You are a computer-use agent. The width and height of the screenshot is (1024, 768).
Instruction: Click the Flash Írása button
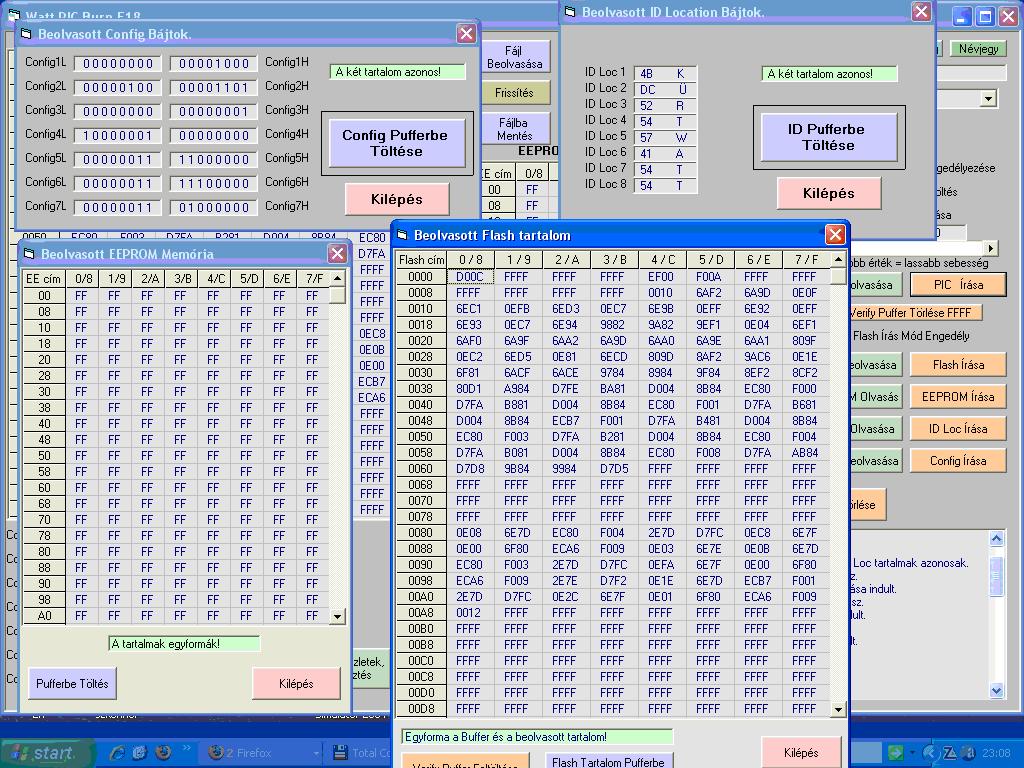[958, 365]
